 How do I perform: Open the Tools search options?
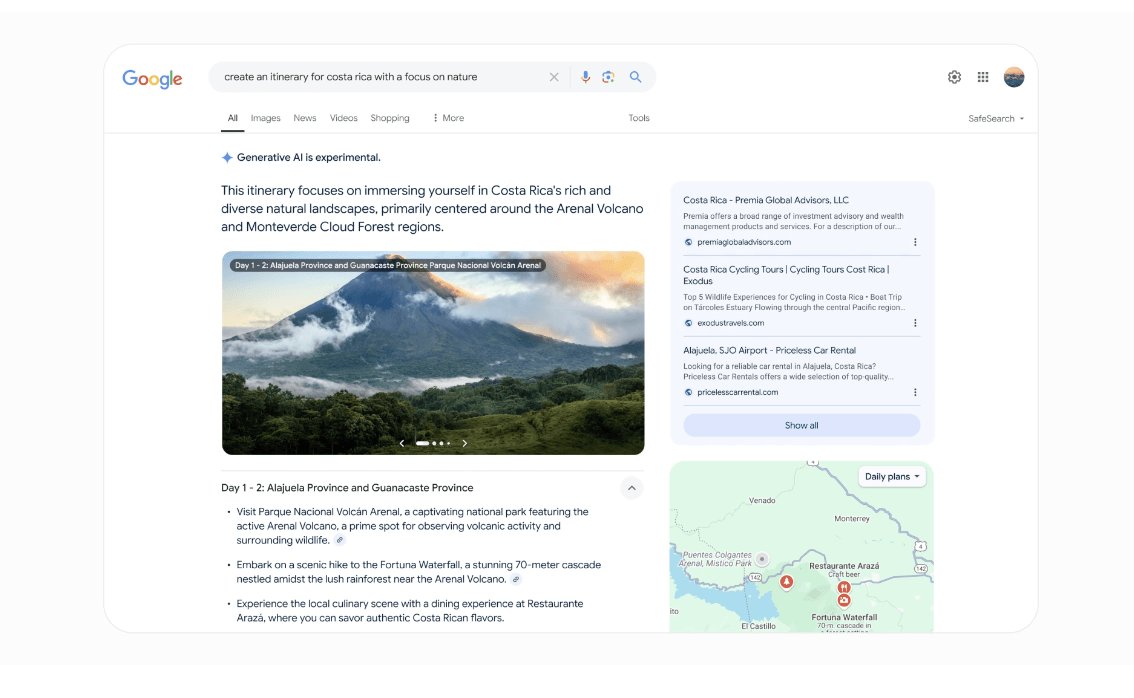[639, 118]
